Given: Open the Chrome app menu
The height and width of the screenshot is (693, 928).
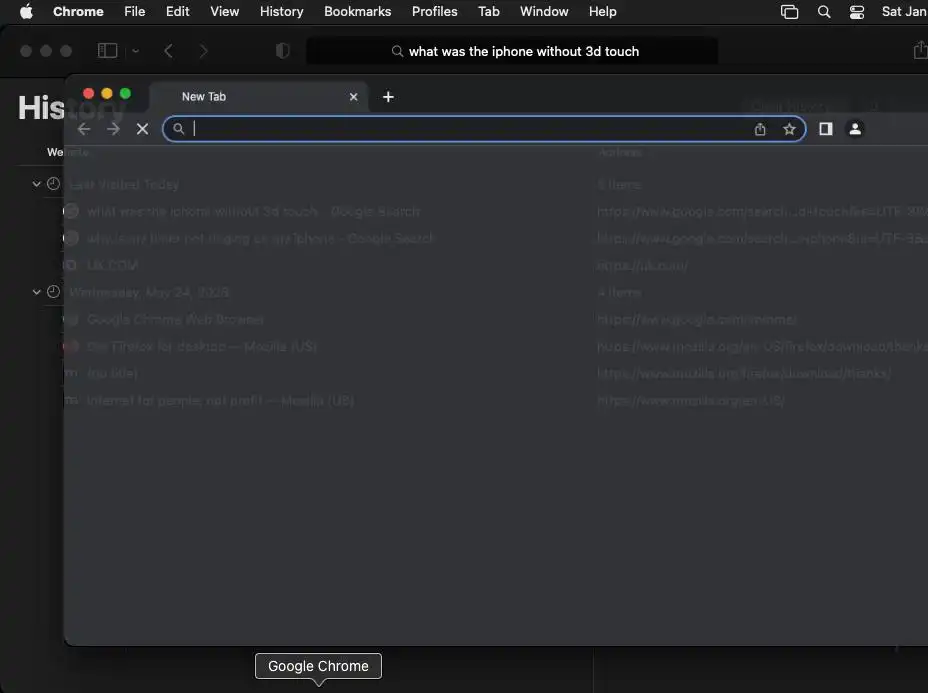Looking at the screenshot, I should [x=78, y=12].
